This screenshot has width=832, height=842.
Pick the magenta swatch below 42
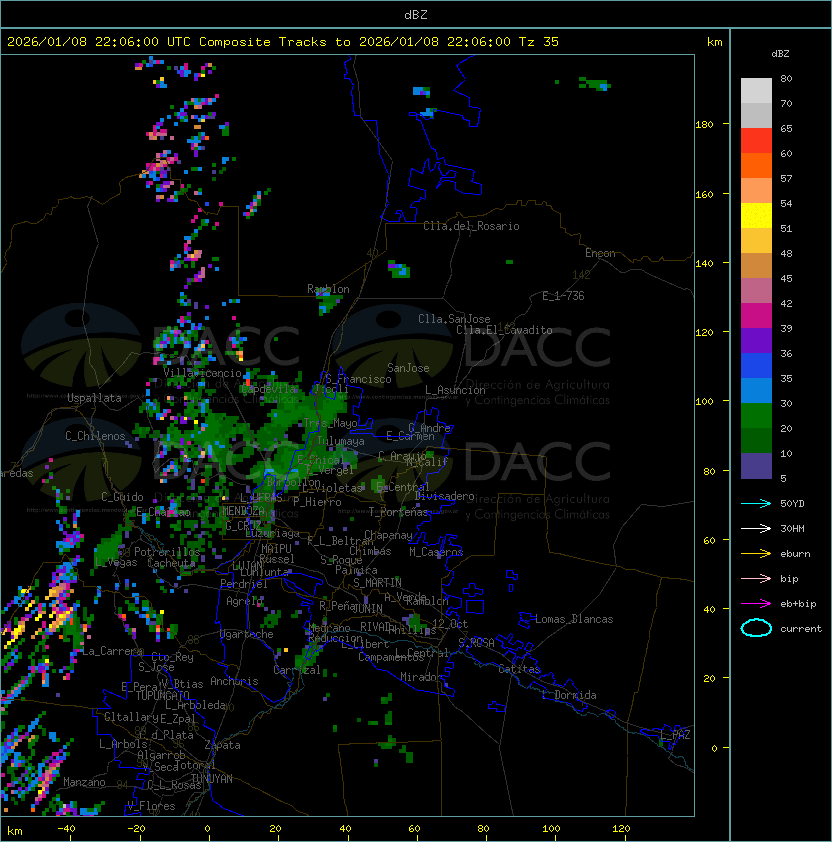pyautogui.click(x=756, y=316)
